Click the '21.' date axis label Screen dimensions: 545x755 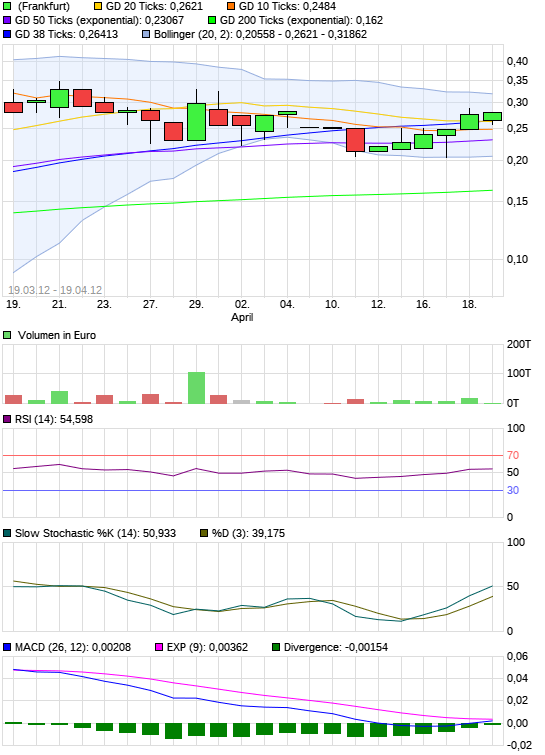click(59, 304)
